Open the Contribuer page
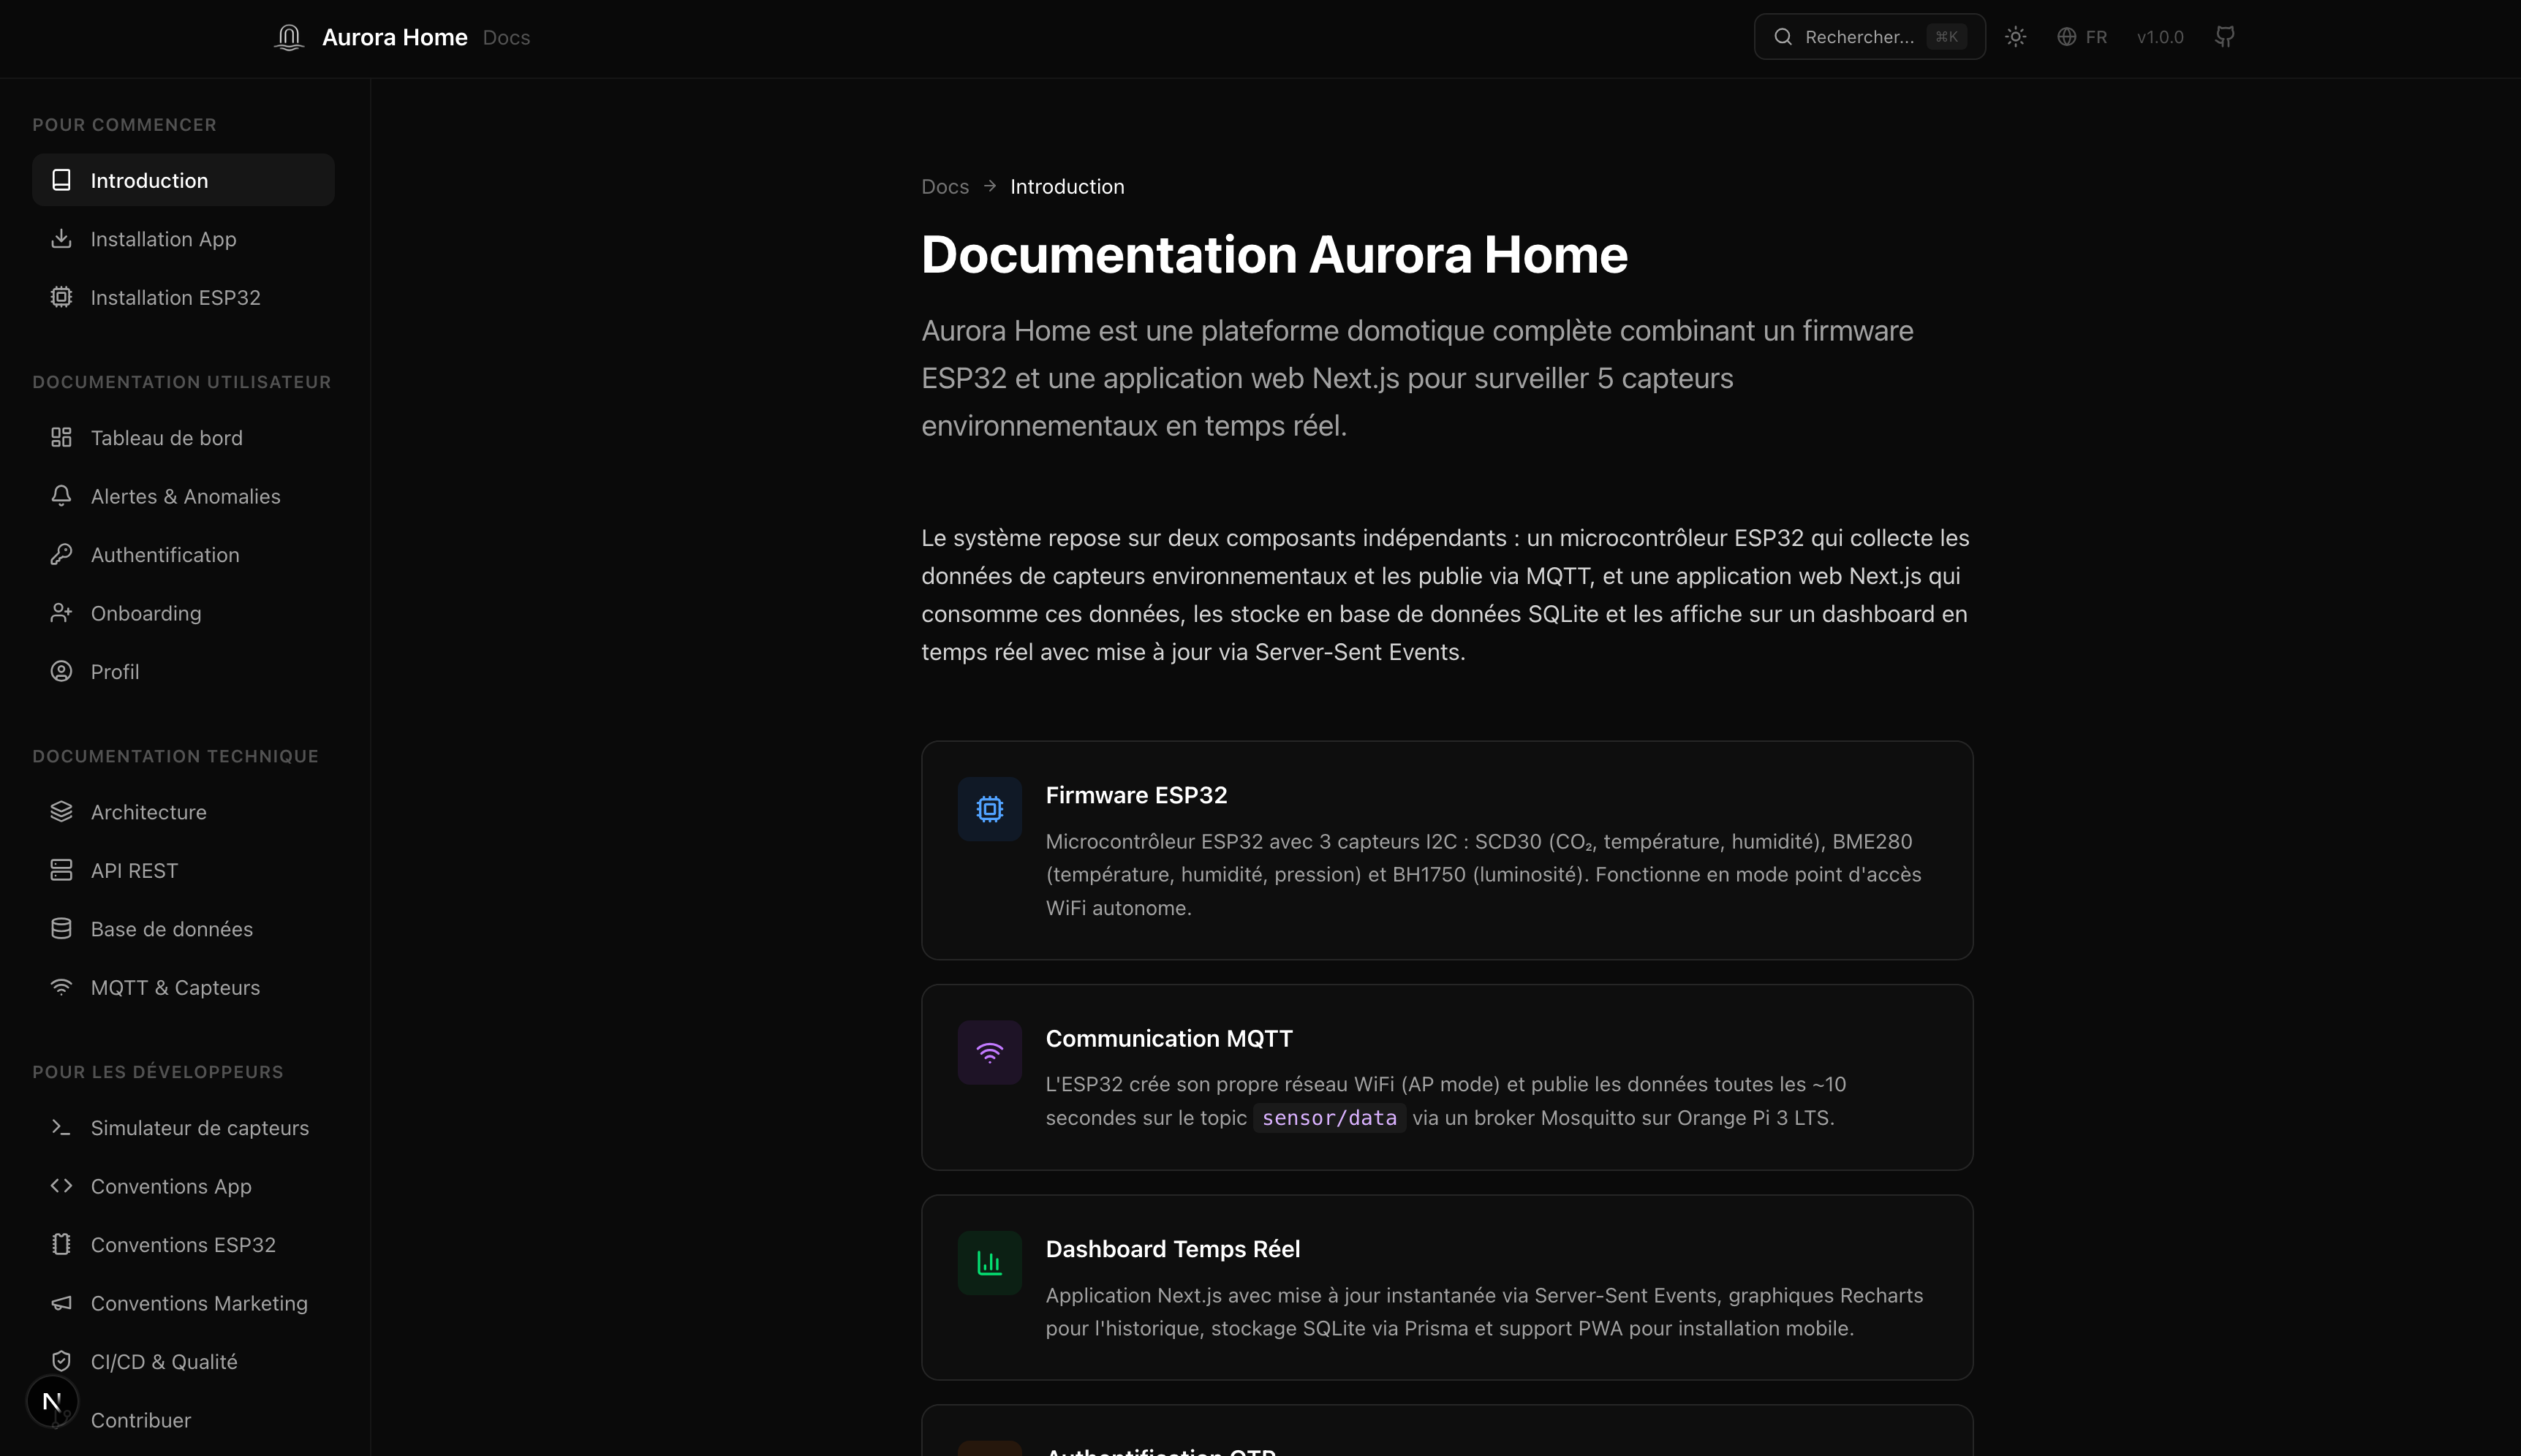The image size is (2521, 1456). (x=183, y=1420)
